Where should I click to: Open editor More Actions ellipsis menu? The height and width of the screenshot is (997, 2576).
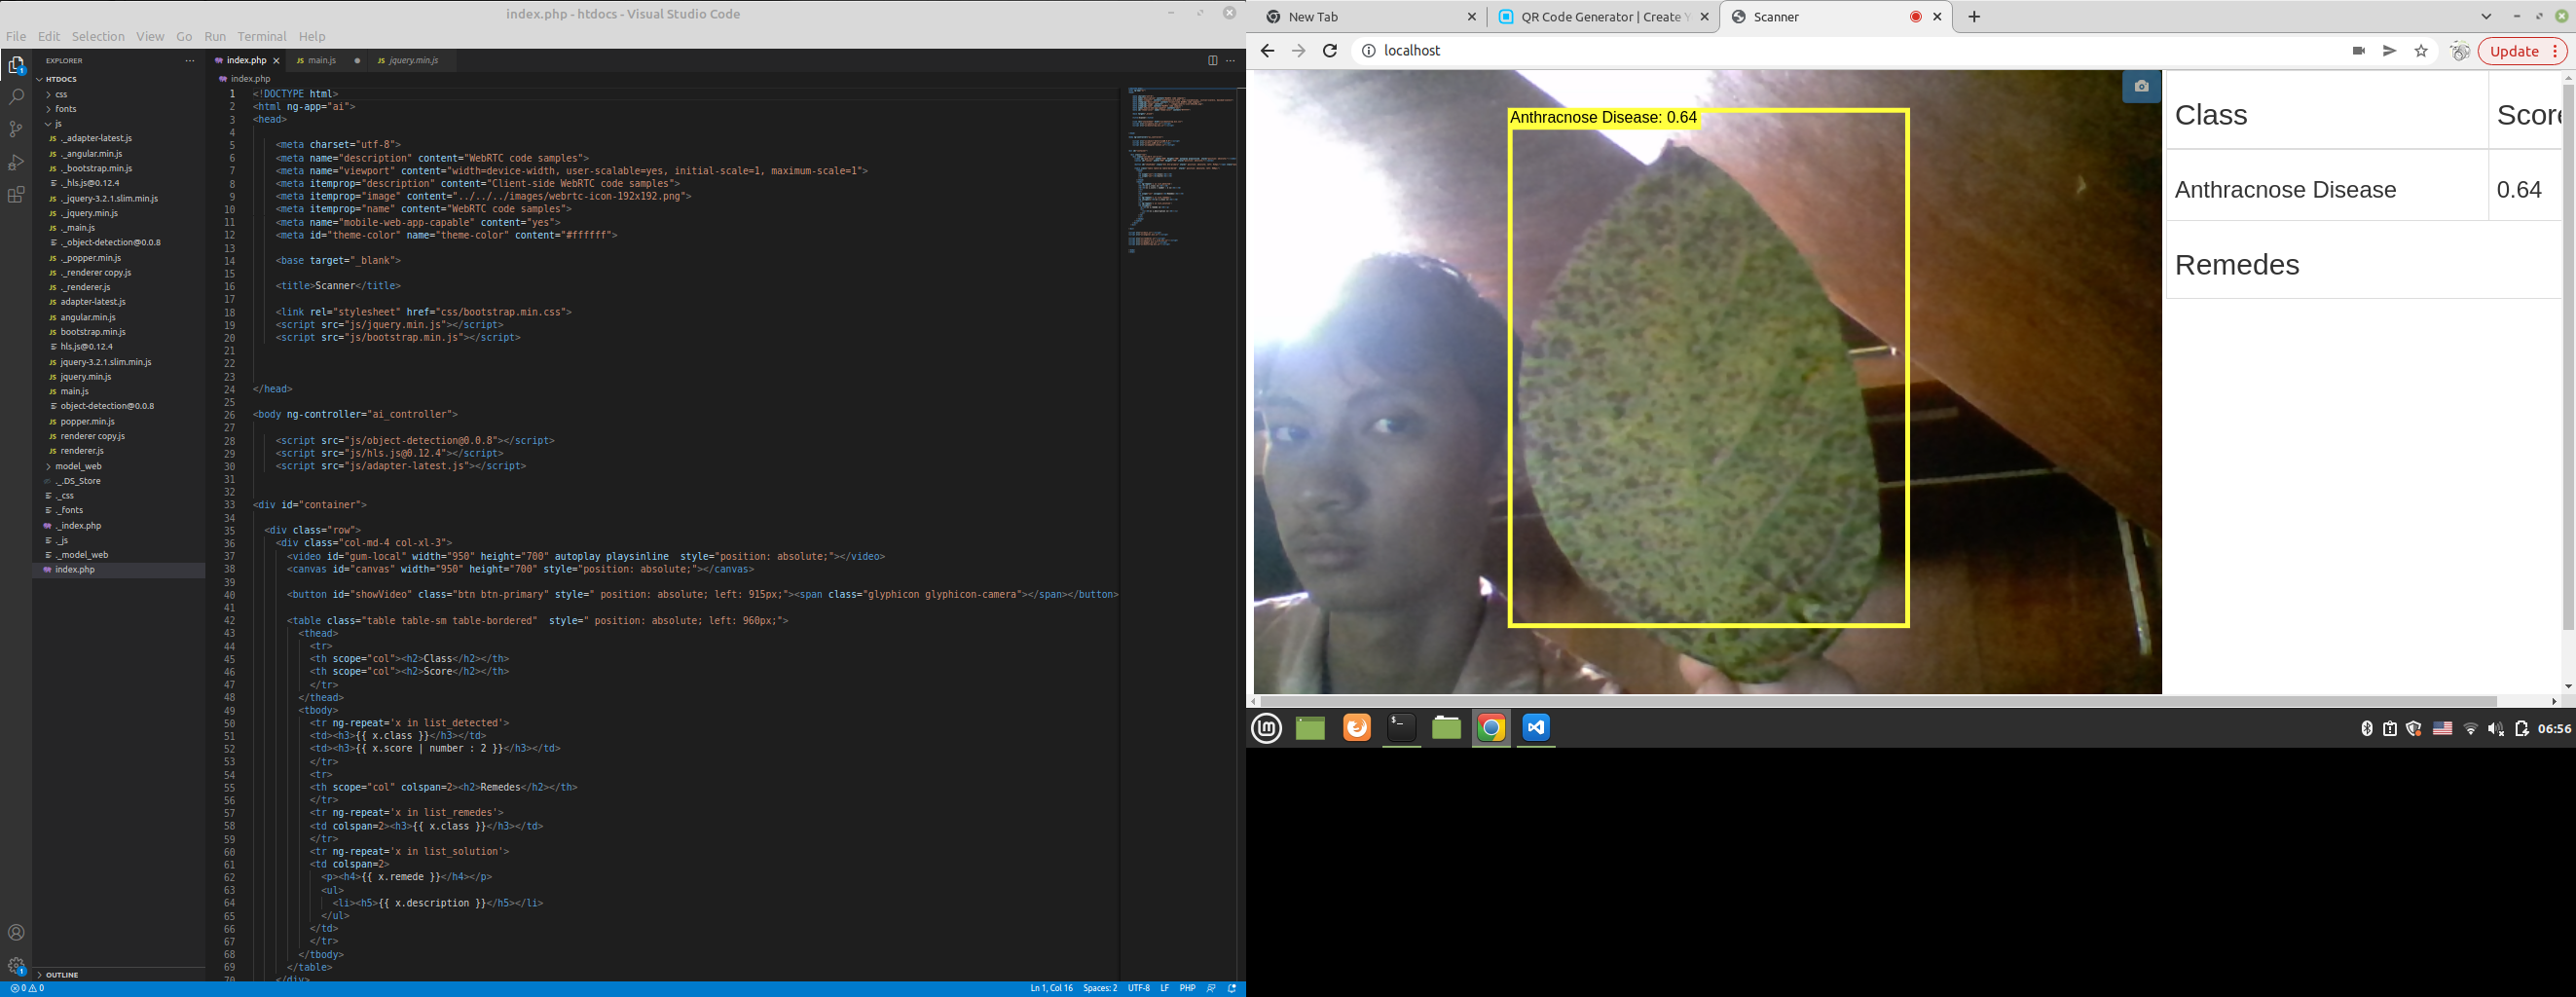click(x=1231, y=61)
